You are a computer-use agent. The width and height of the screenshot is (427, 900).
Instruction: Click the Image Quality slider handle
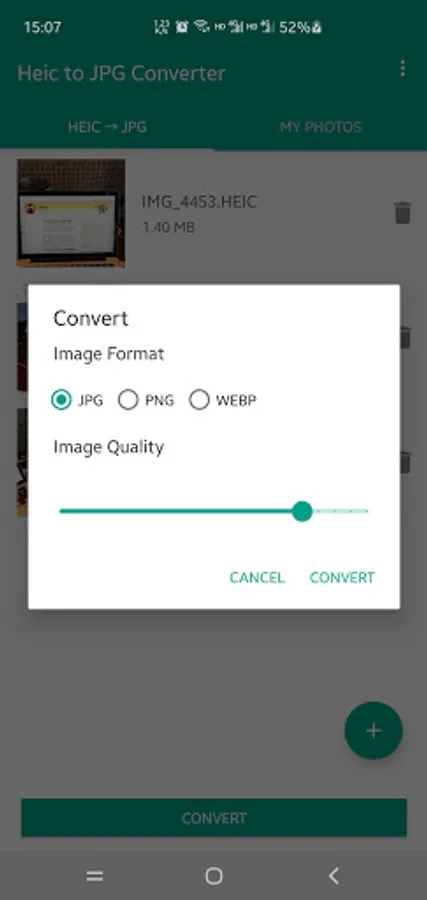(x=302, y=511)
